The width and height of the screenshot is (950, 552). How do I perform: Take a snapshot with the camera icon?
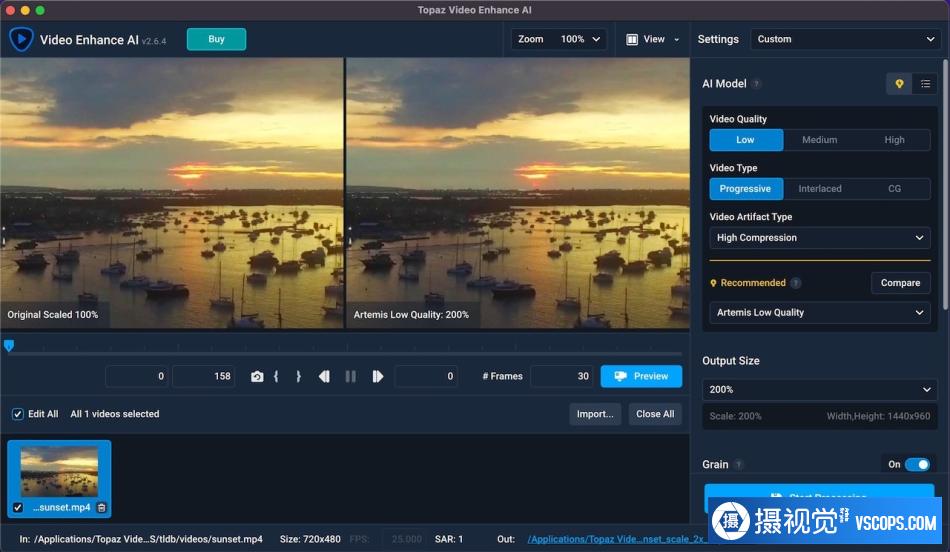point(257,377)
